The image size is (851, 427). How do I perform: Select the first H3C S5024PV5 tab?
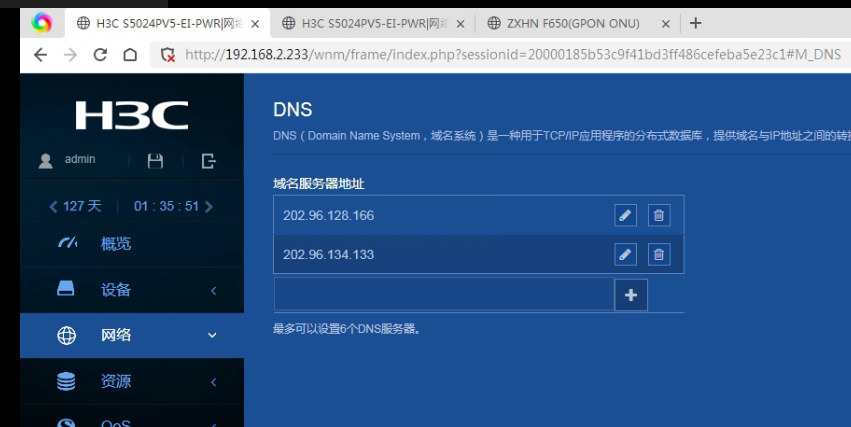168,23
